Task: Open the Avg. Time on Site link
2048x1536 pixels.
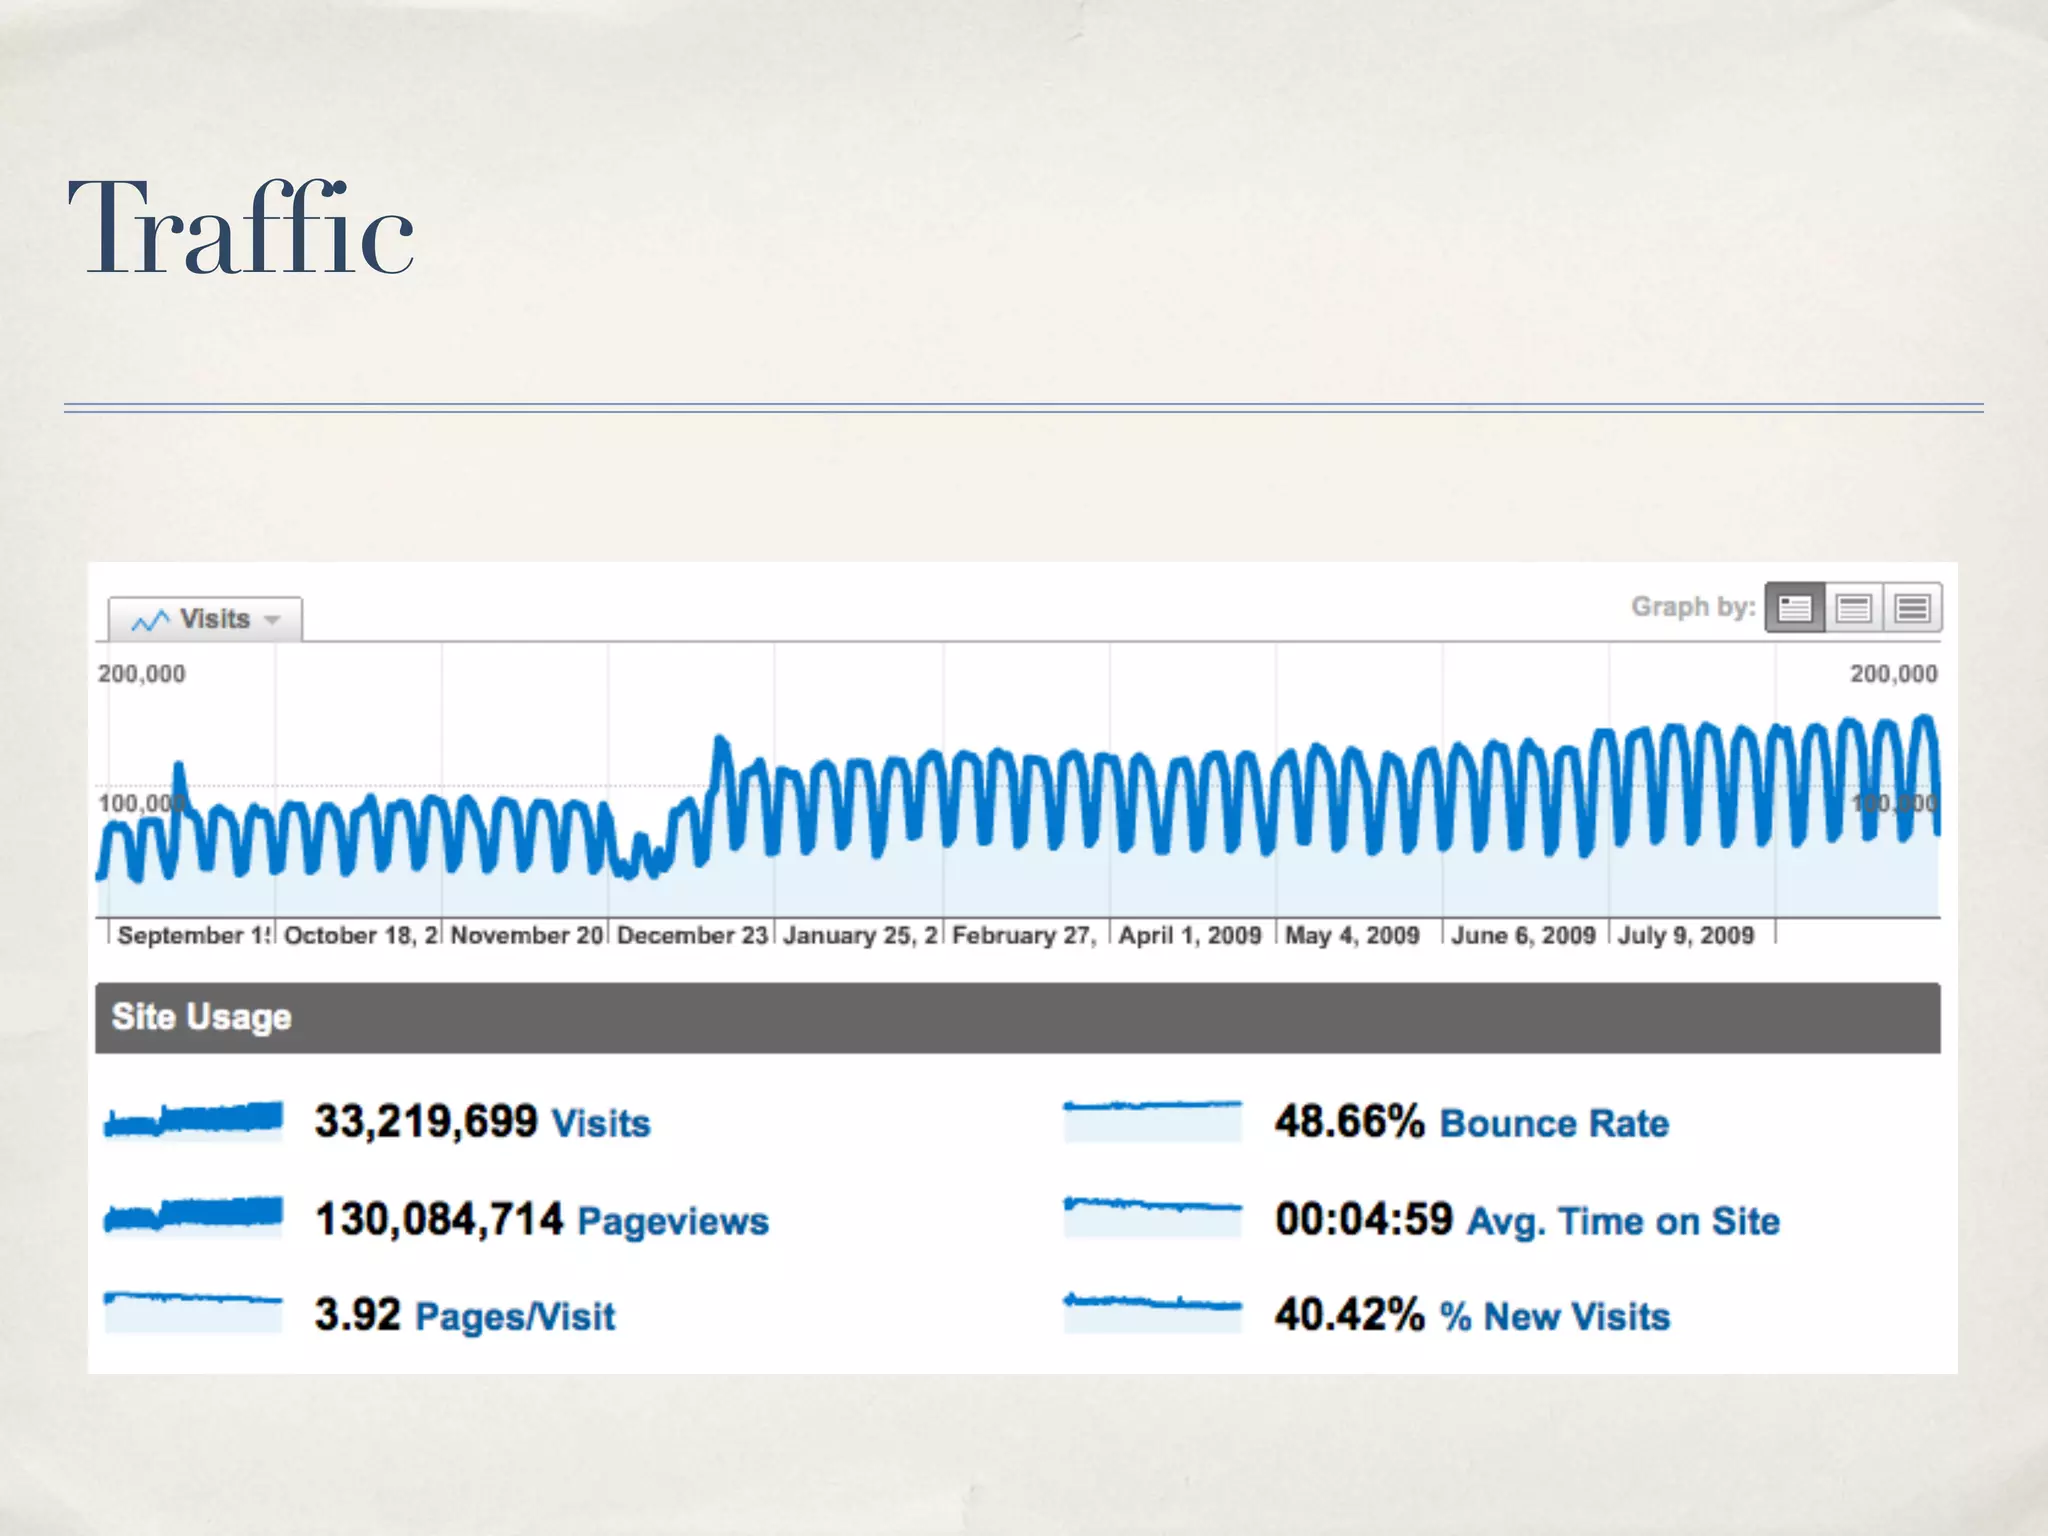Action: pos(1623,1221)
